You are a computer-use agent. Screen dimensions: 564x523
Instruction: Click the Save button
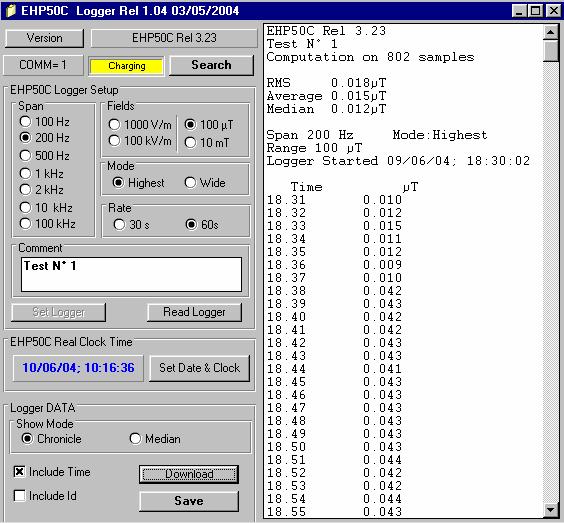[x=189, y=501]
